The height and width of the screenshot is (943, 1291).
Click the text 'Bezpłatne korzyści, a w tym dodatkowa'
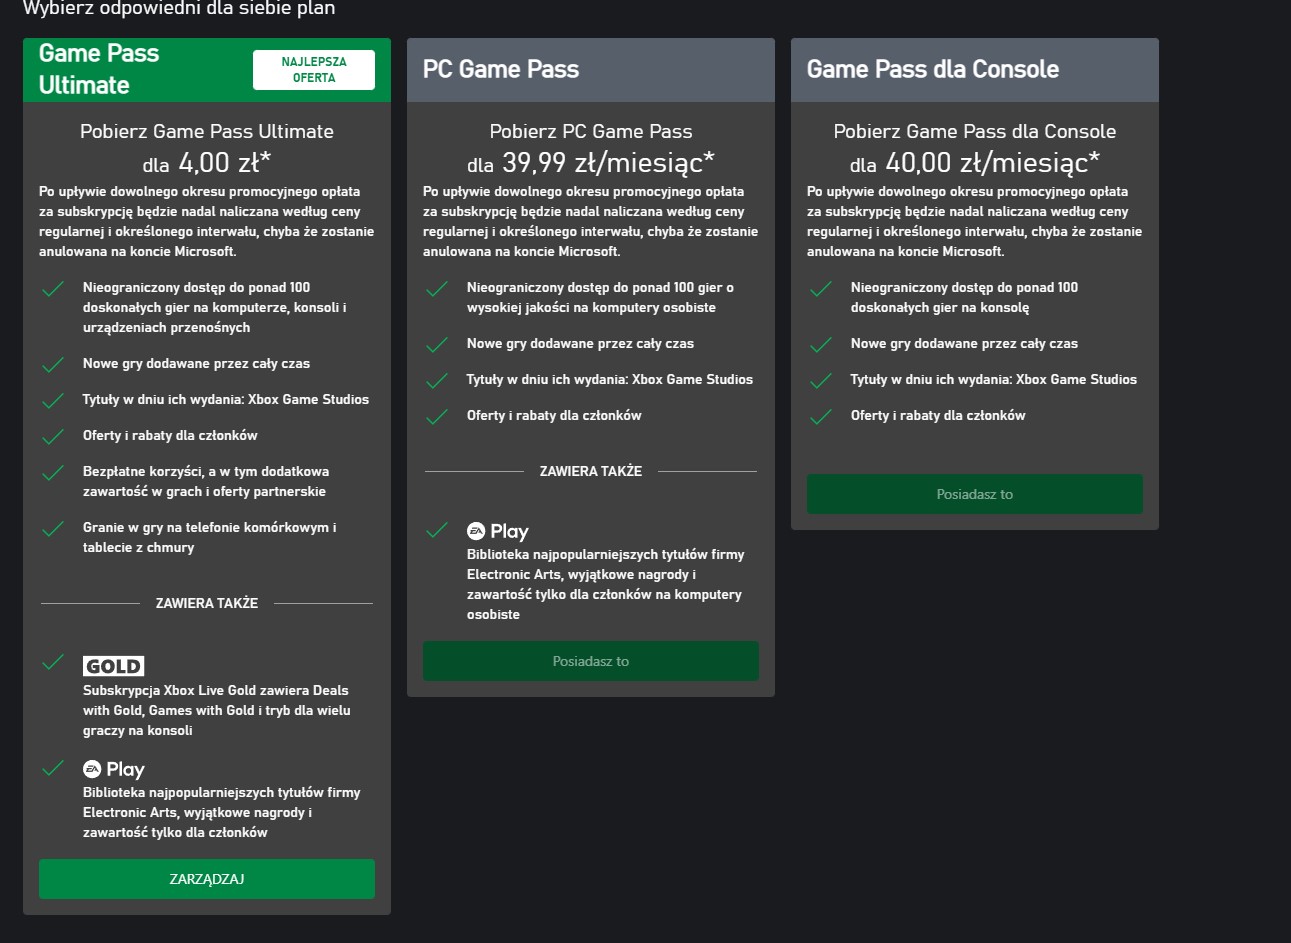click(x=206, y=471)
